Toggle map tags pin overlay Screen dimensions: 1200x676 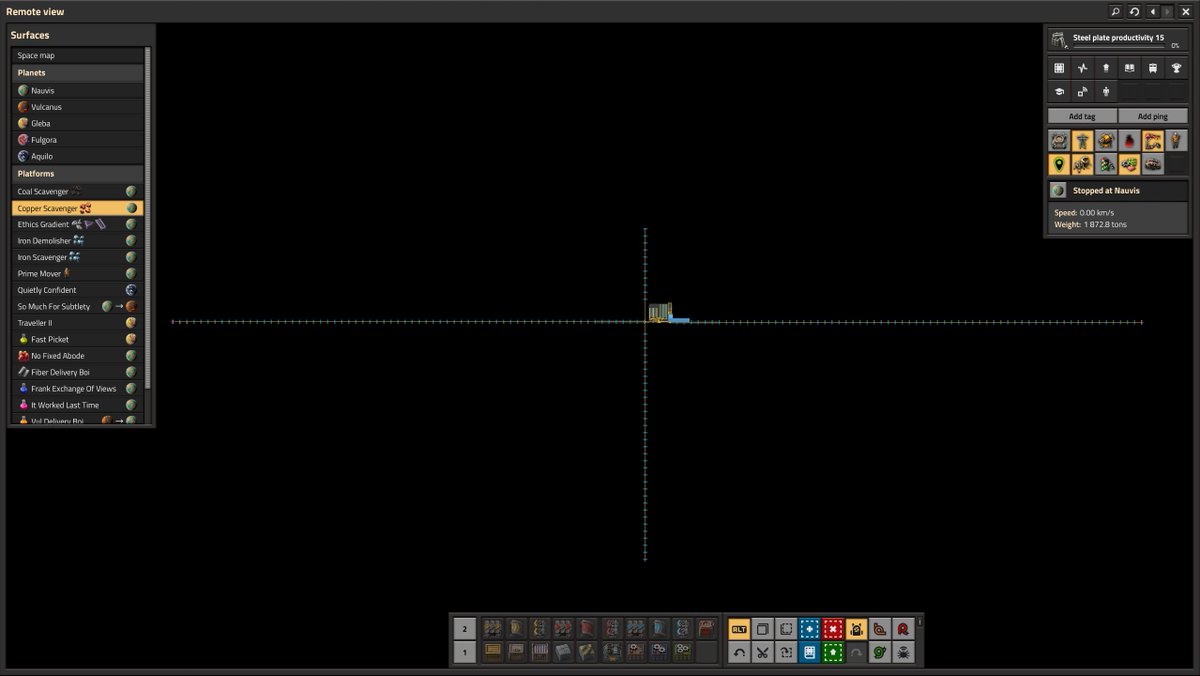pos(1059,164)
